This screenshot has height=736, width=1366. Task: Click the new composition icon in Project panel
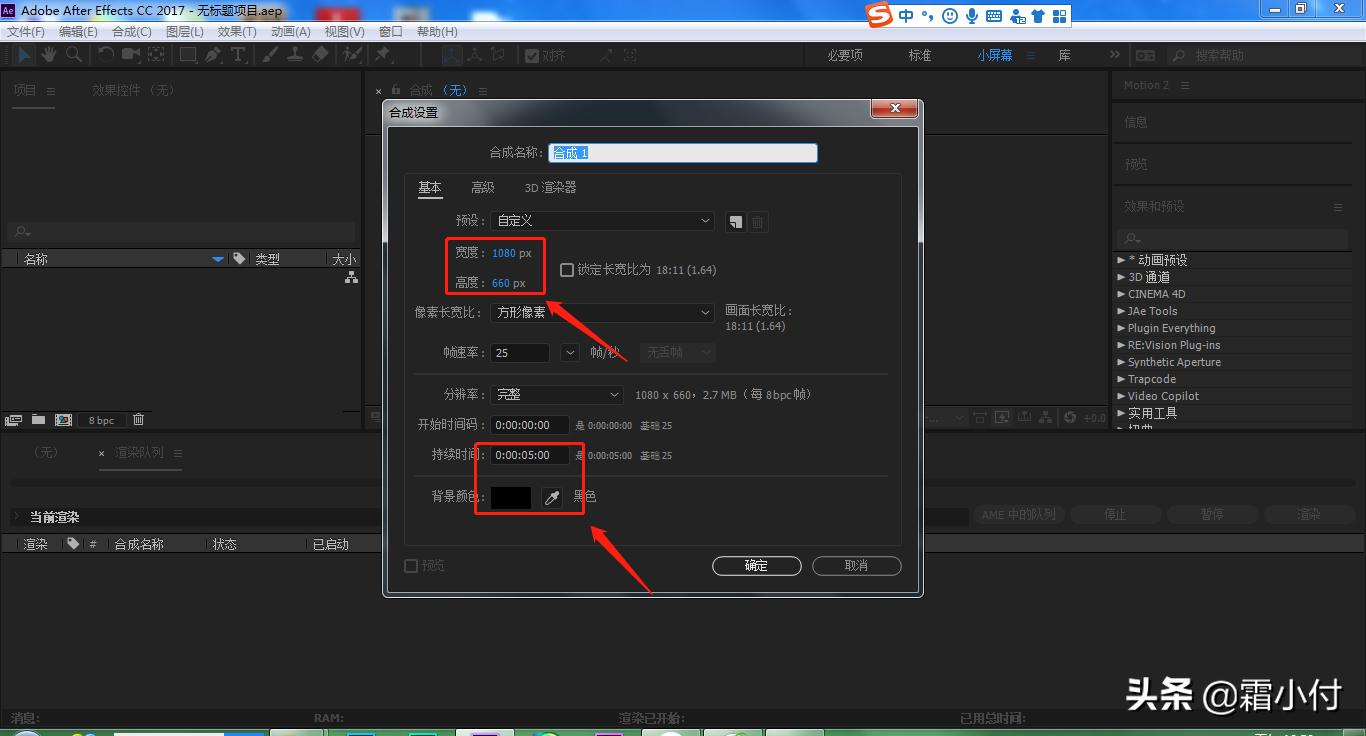pyautogui.click(x=63, y=420)
